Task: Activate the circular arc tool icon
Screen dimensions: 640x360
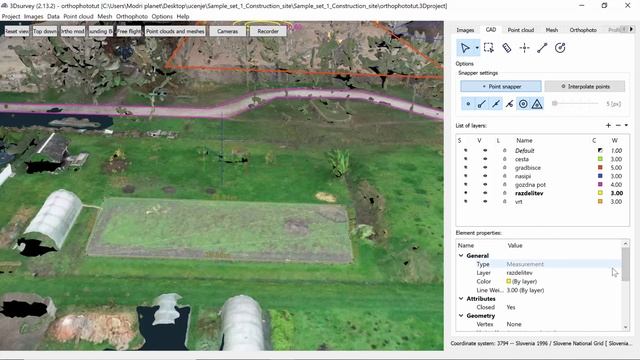Action: [560, 48]
